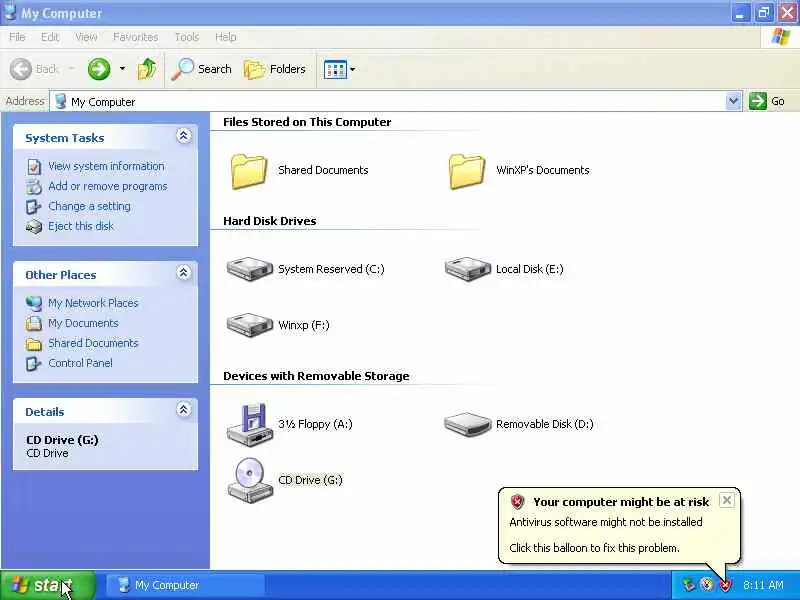Open the Forward history dropdown arrow
Screen dimensions: 800x600
[x=122, y=68]
